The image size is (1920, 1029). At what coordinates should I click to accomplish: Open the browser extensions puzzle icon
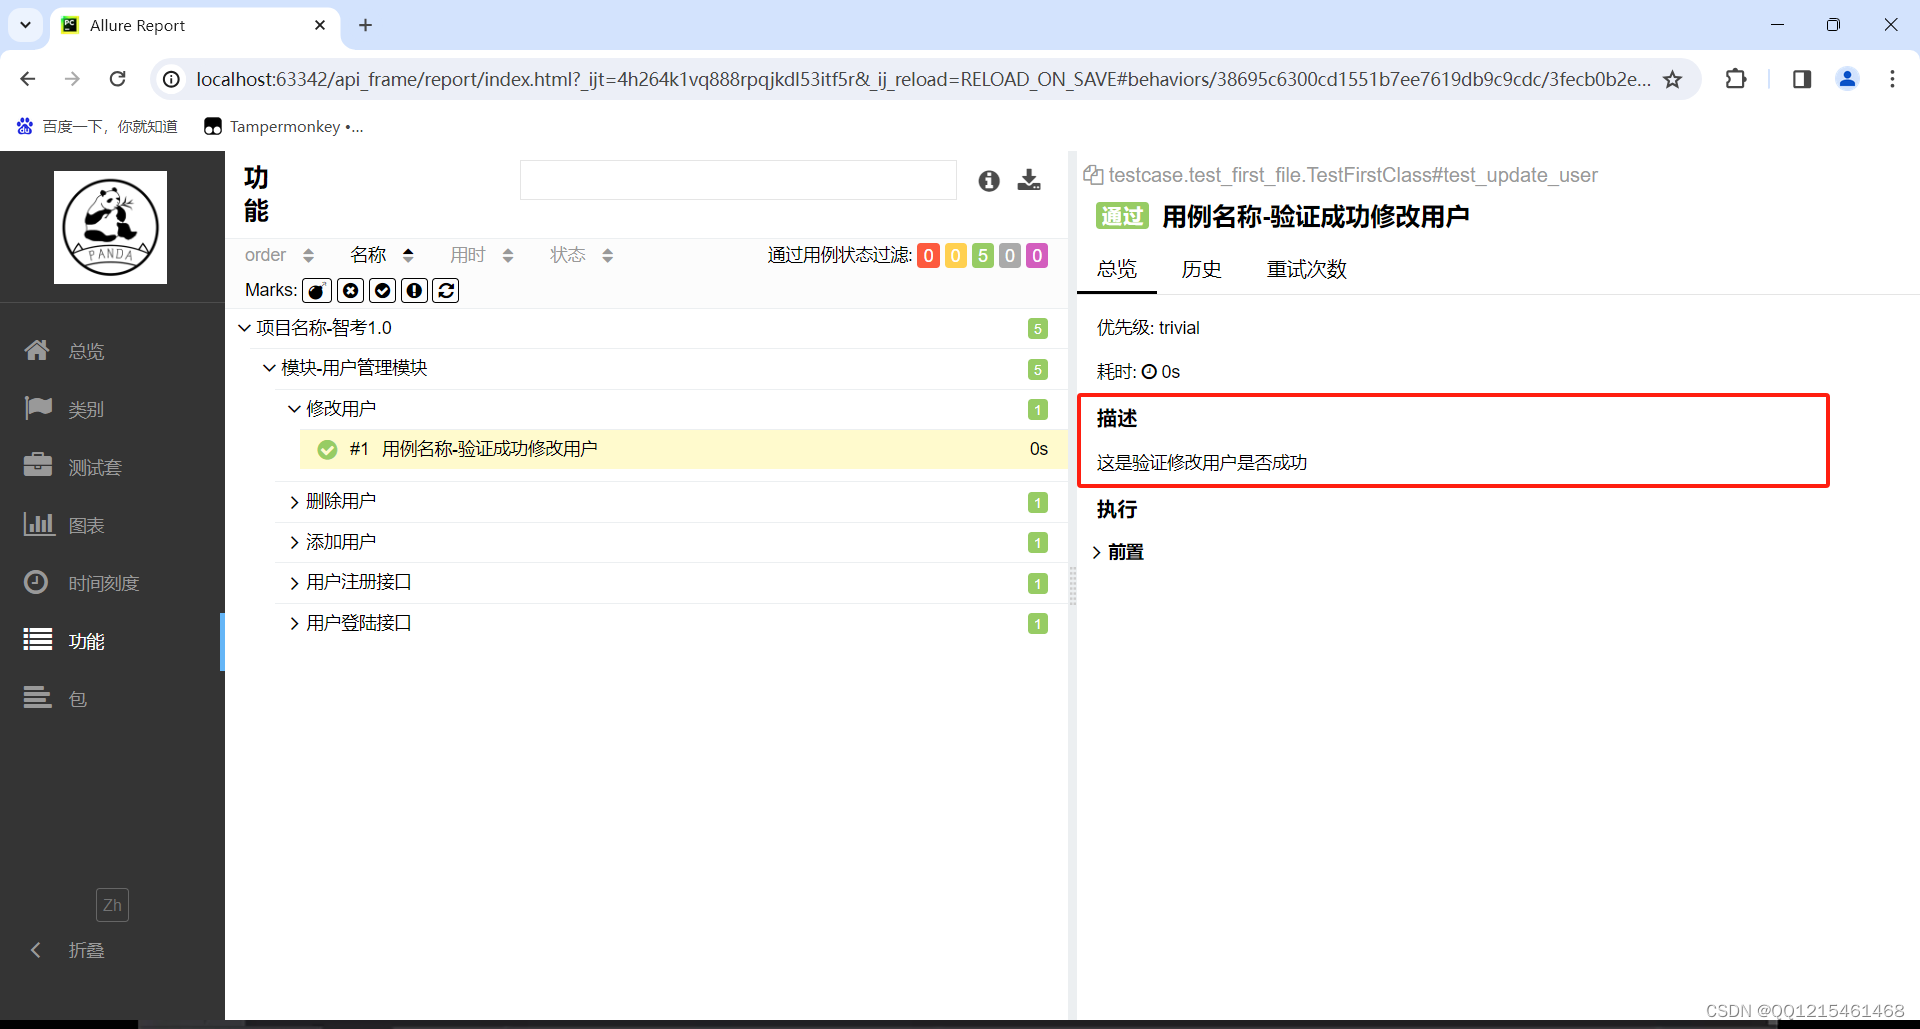[x=1736, y=79]
